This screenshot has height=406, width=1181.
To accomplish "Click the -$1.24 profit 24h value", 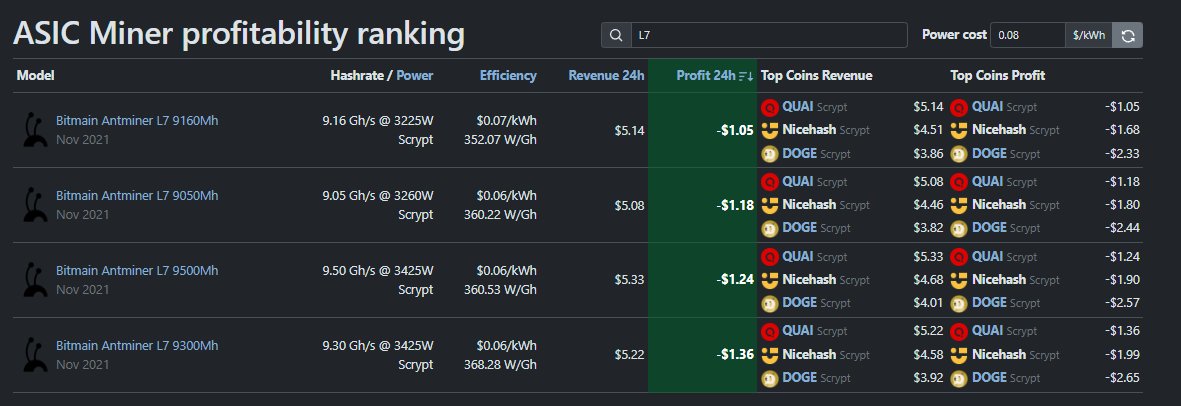I will 735,280.
